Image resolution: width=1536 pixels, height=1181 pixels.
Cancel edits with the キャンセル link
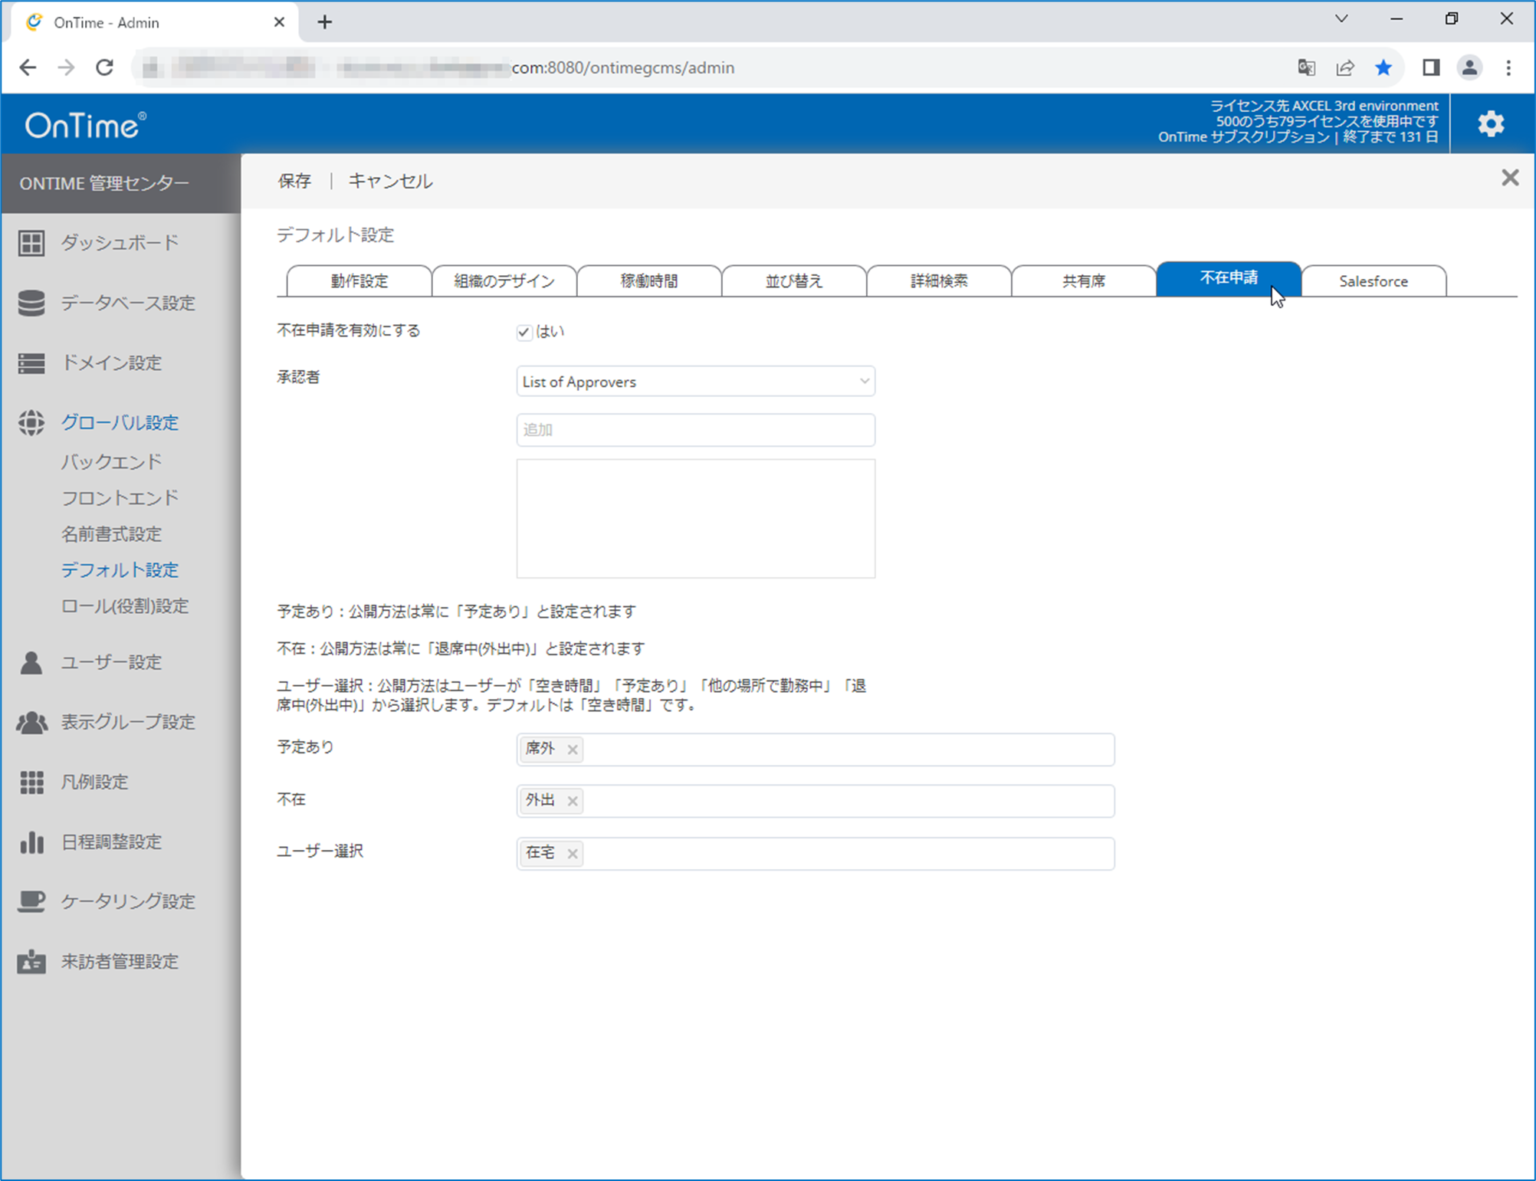point(389,181)
